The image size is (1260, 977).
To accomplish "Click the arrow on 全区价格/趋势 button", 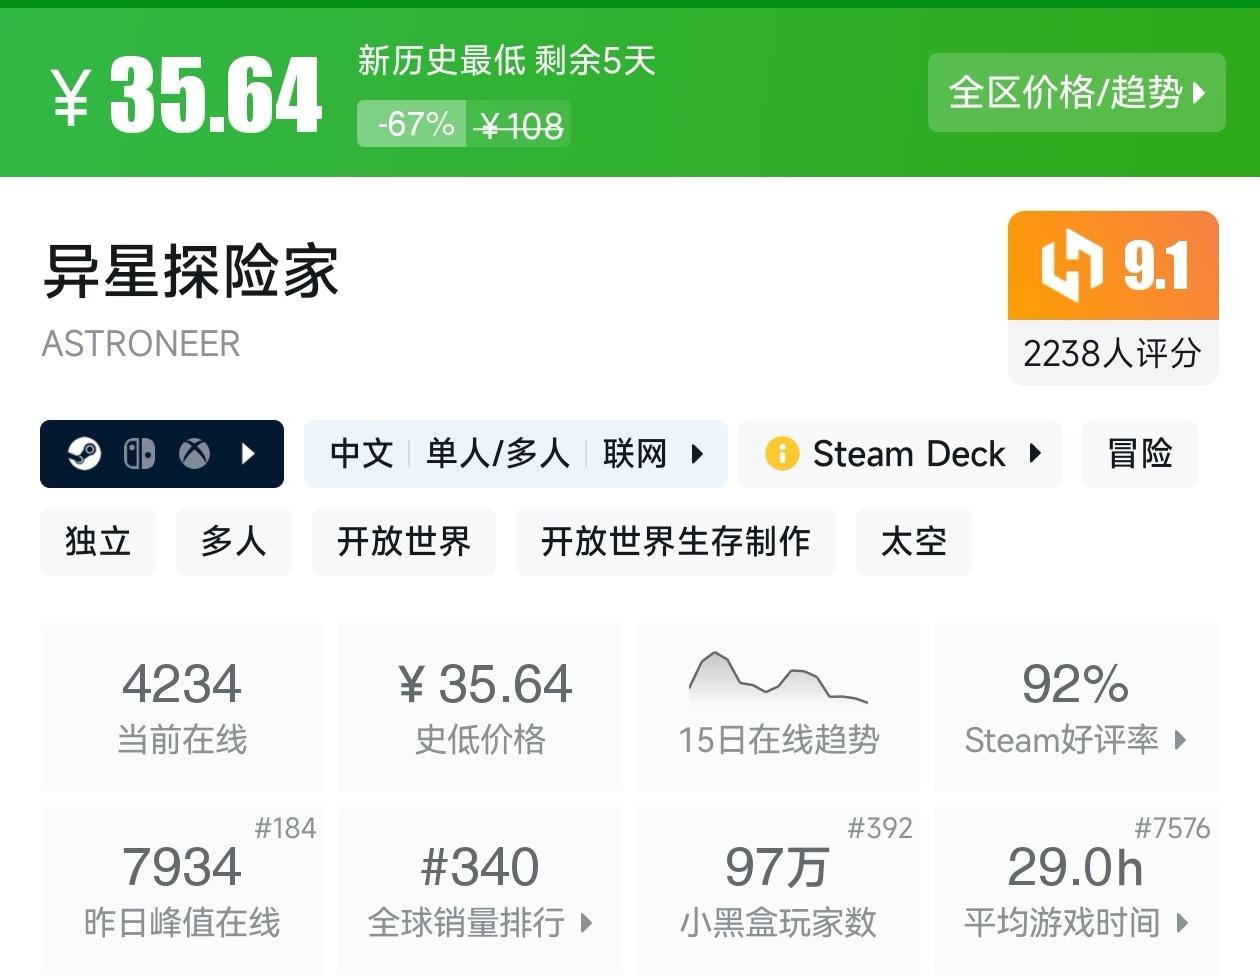I will click(1200, 93).
